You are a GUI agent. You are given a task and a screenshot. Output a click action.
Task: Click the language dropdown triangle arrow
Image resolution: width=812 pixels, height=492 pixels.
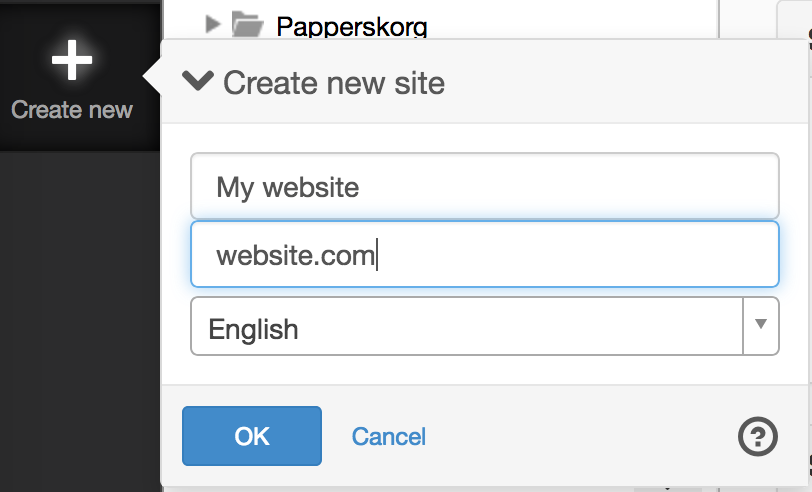[x=761, y=324]
